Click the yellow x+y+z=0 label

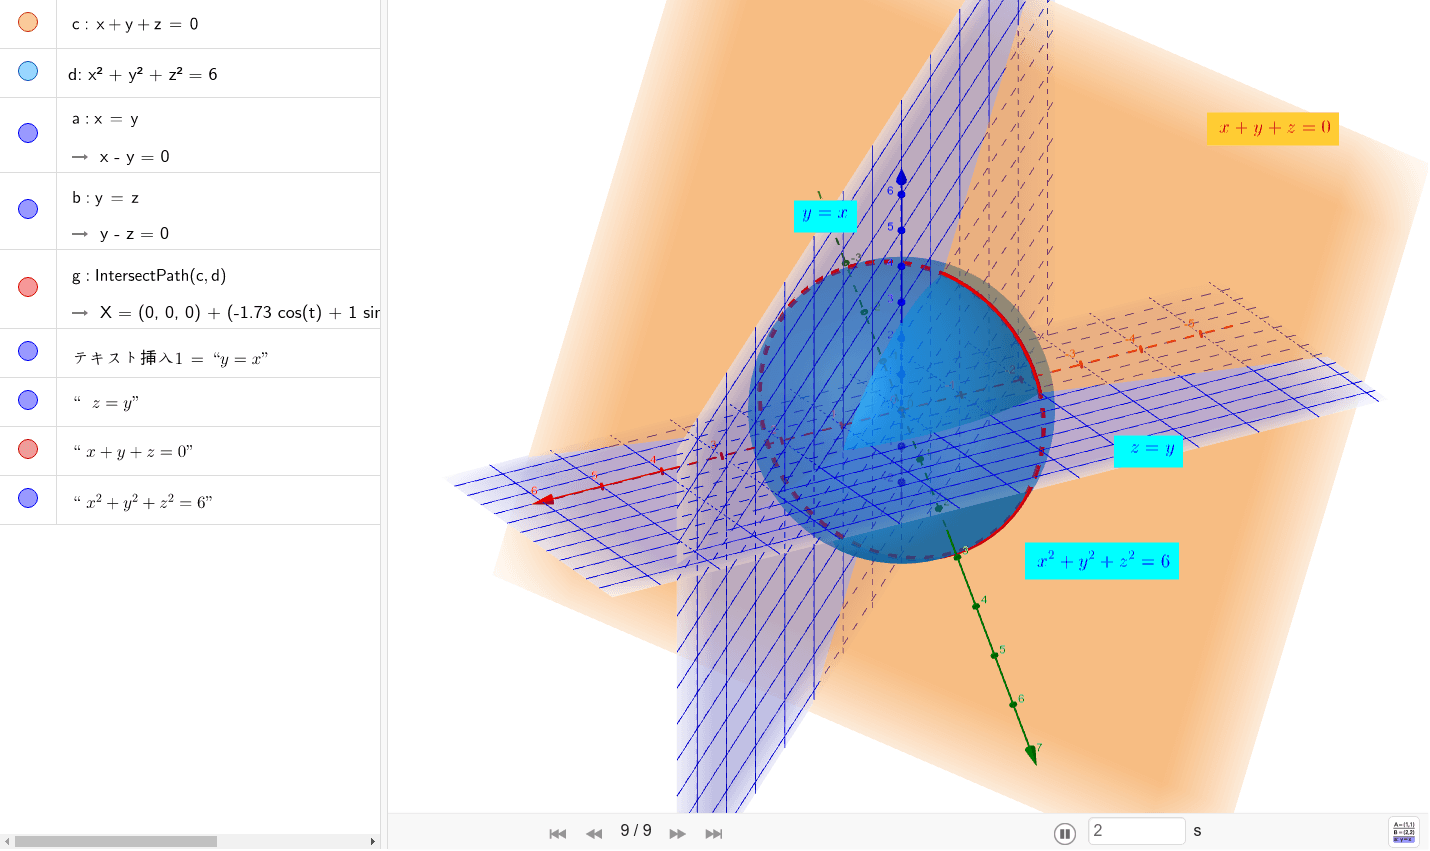[x=1273, y=128]
